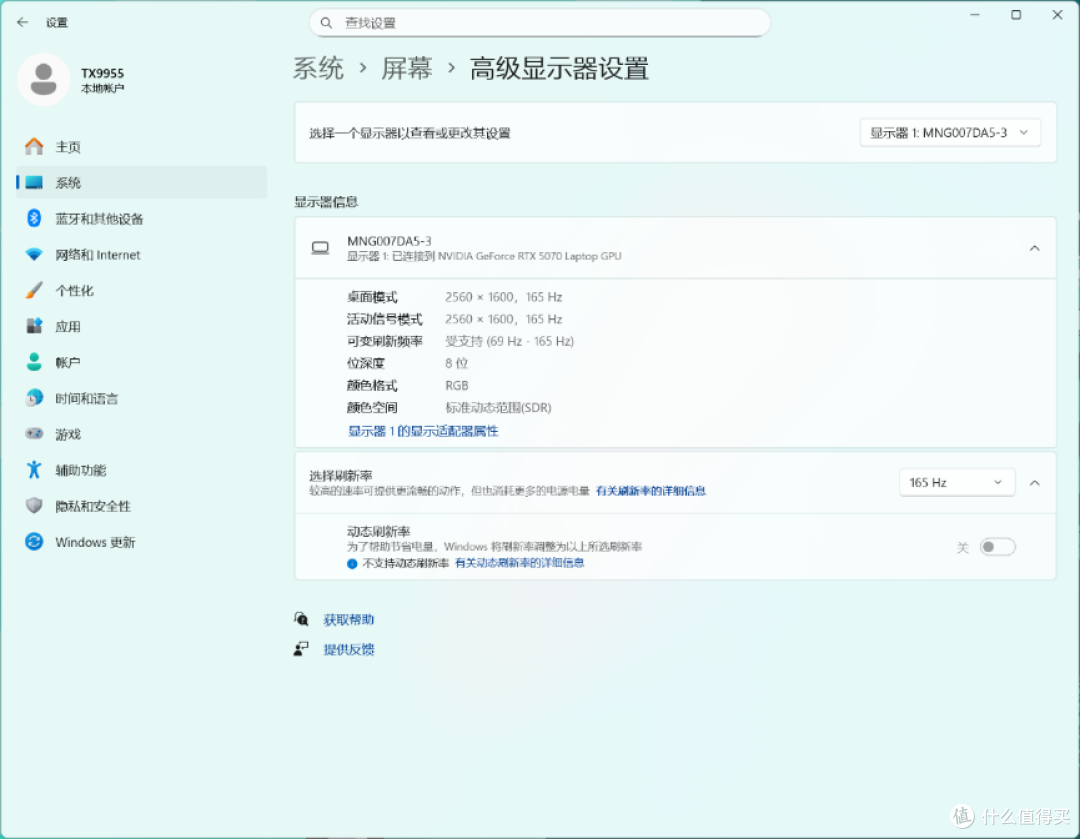Click the 桌面模式 2560 × 1600 value

click(x=503, y=297)
